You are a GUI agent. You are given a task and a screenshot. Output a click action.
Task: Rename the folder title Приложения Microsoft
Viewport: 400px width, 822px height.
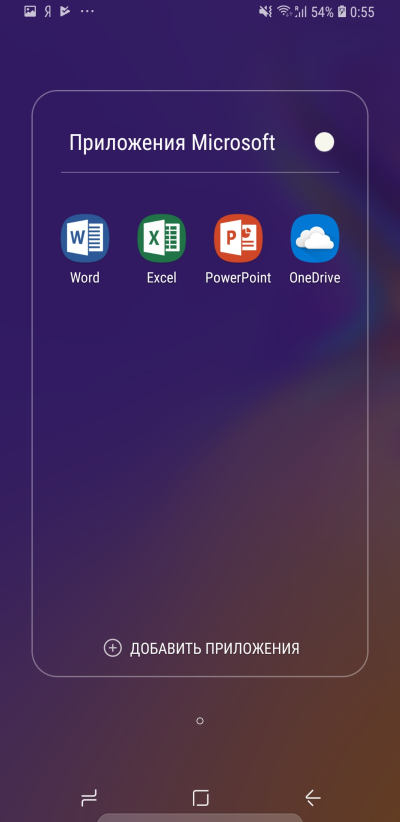pos(172,143)
